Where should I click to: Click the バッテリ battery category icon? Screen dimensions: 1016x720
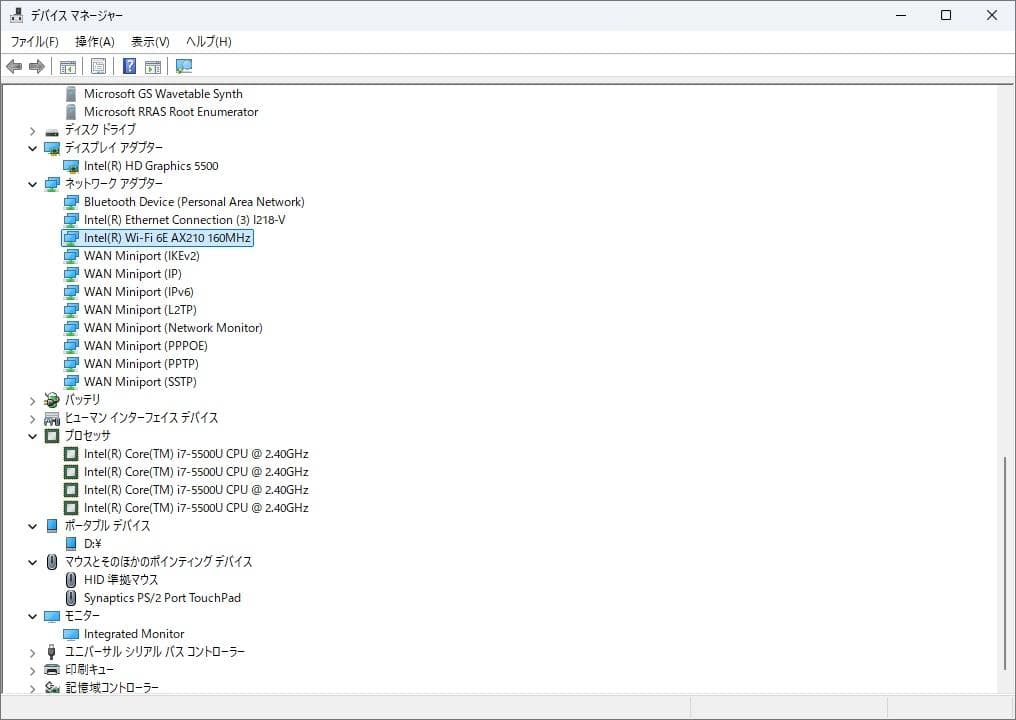point(52,400)
